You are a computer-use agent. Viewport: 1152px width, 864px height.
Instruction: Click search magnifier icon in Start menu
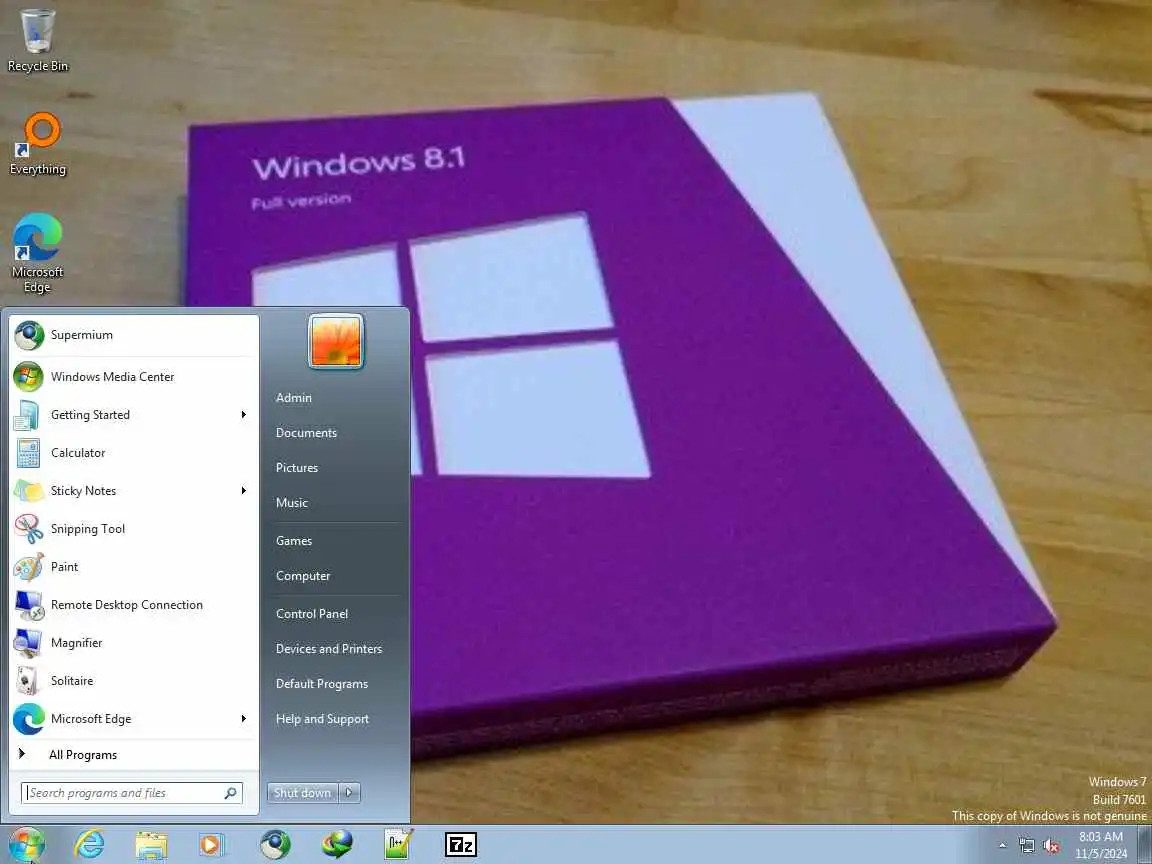[231, 793]
